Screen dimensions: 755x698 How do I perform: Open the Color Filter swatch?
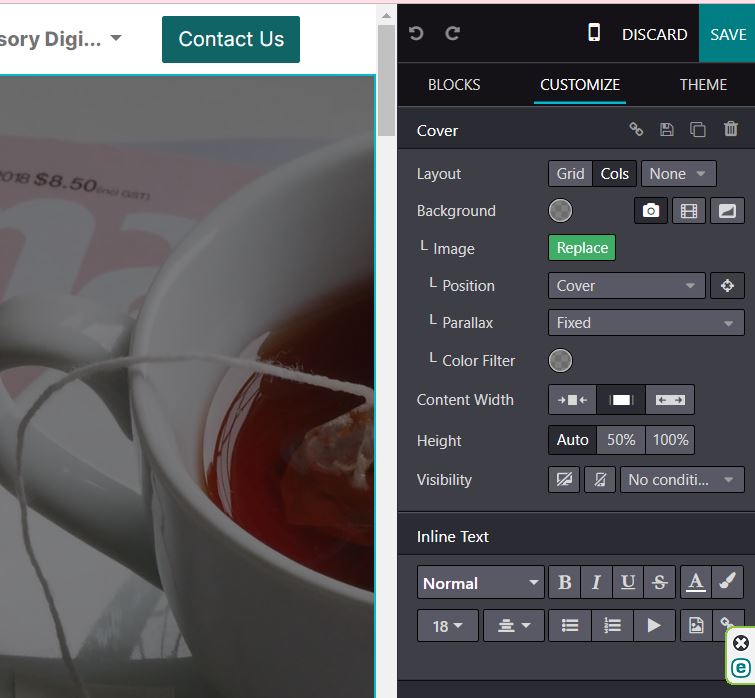(561, 360)
